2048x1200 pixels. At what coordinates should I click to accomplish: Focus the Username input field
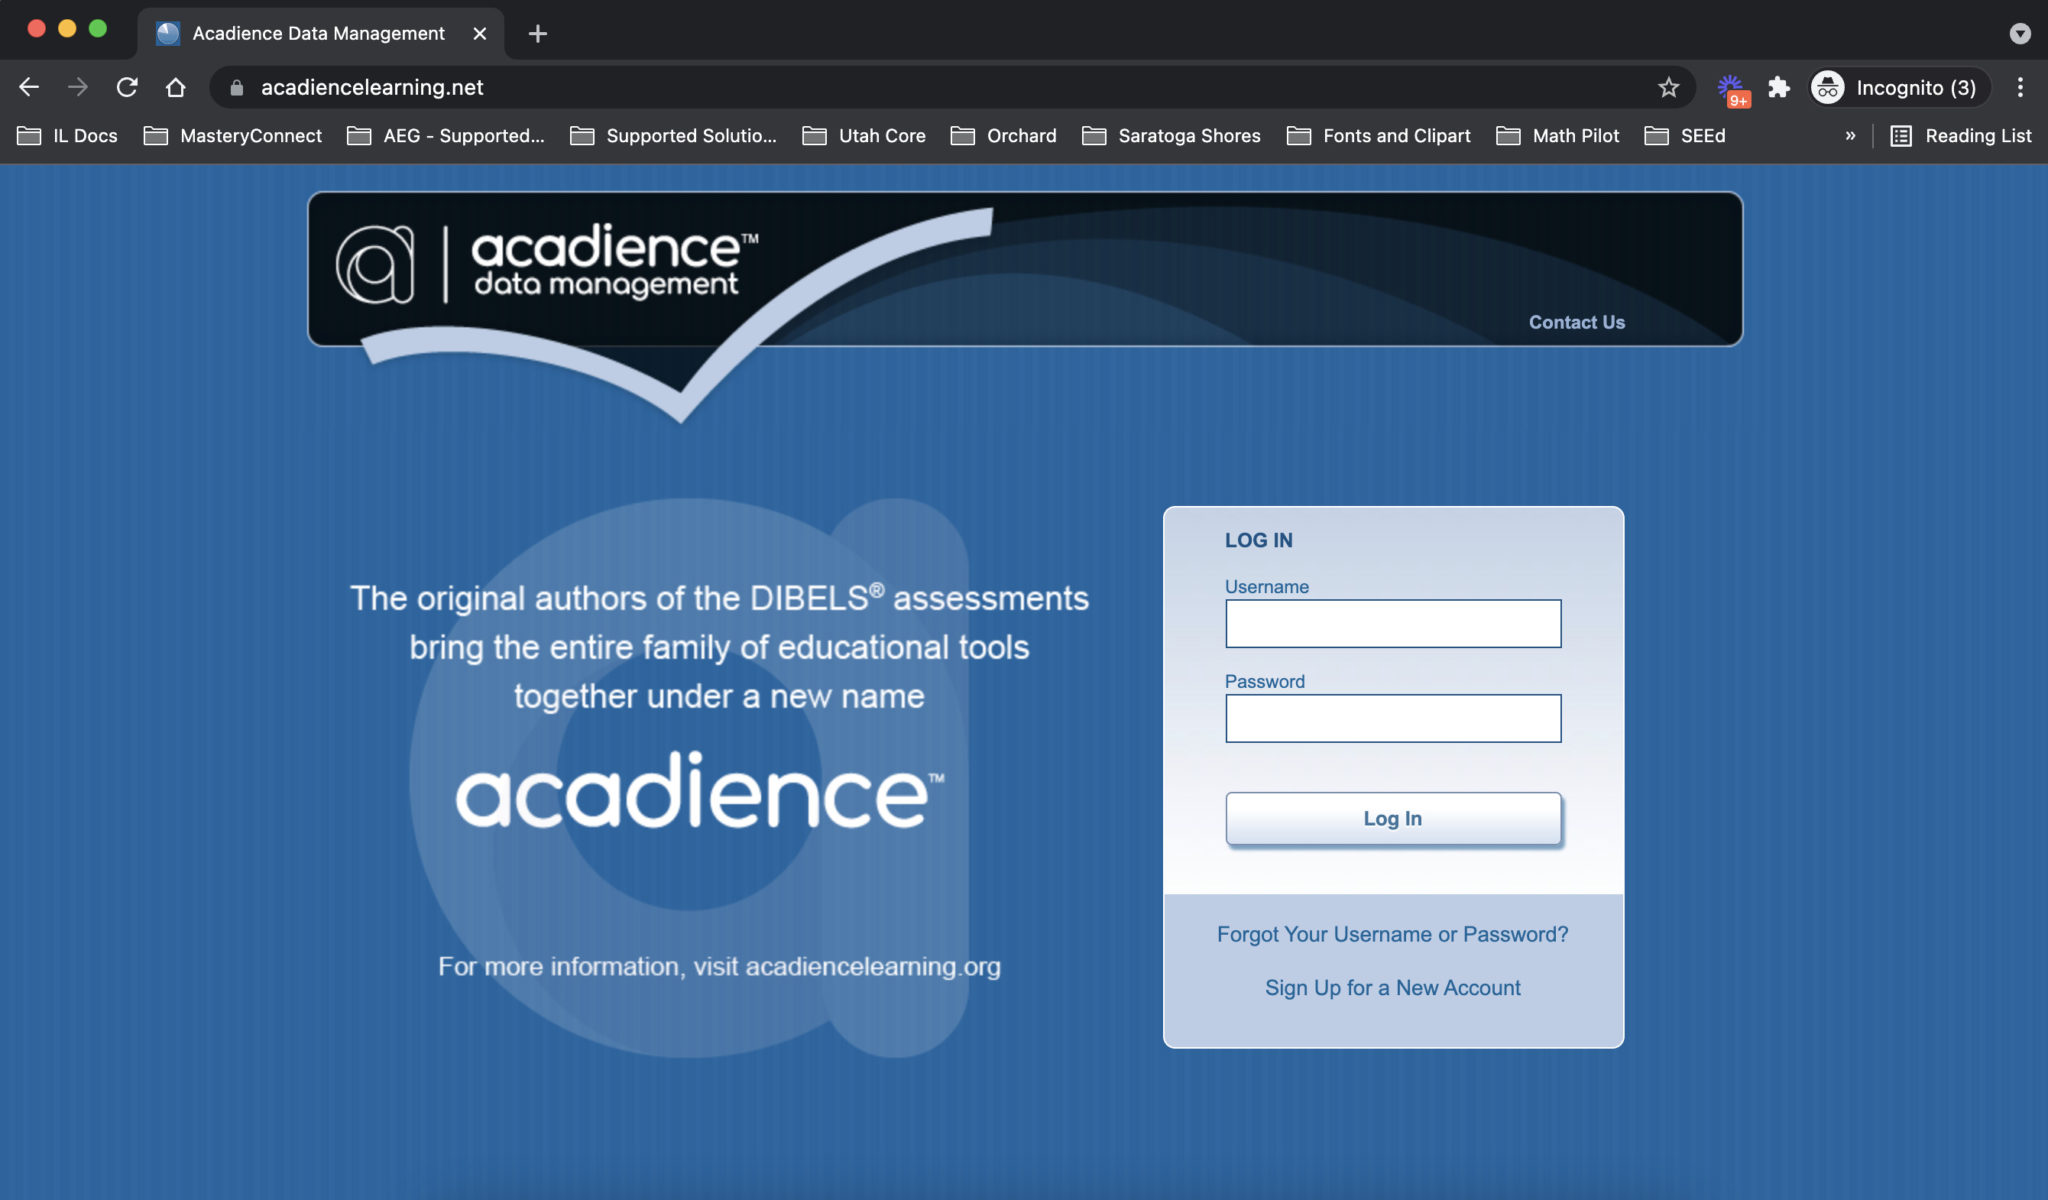tap(1393, 623)
